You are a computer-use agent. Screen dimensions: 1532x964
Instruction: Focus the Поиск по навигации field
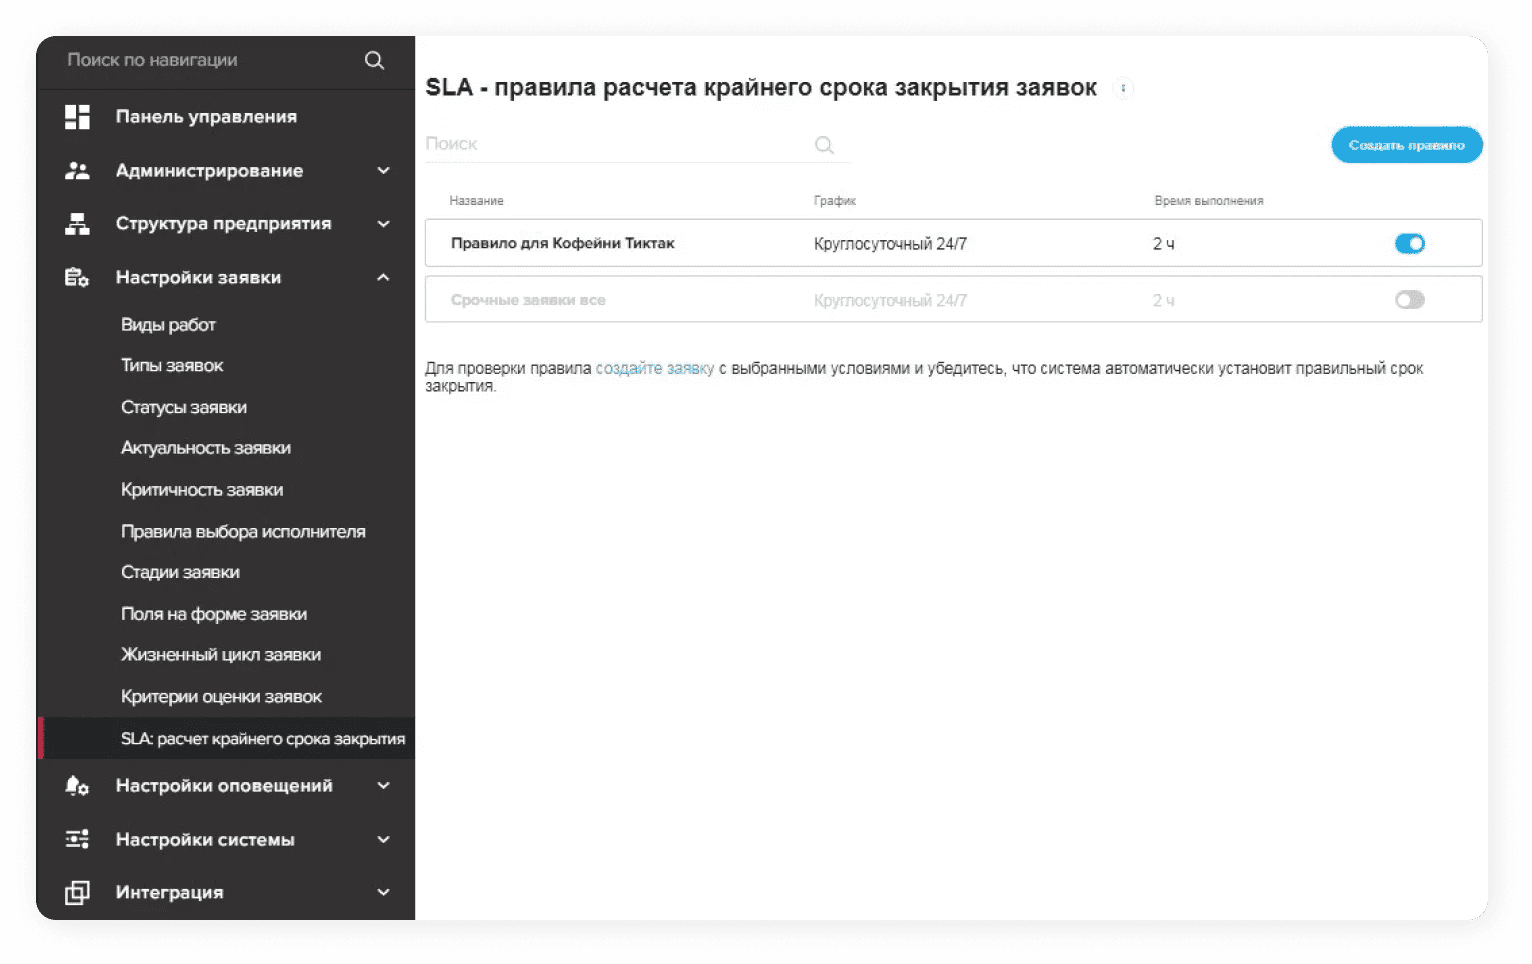[x=210, y=60]
